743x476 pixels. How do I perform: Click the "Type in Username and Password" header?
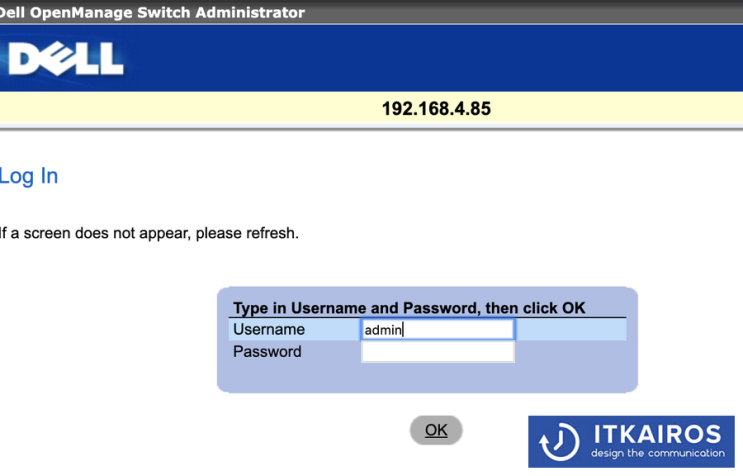pos(409,308)
